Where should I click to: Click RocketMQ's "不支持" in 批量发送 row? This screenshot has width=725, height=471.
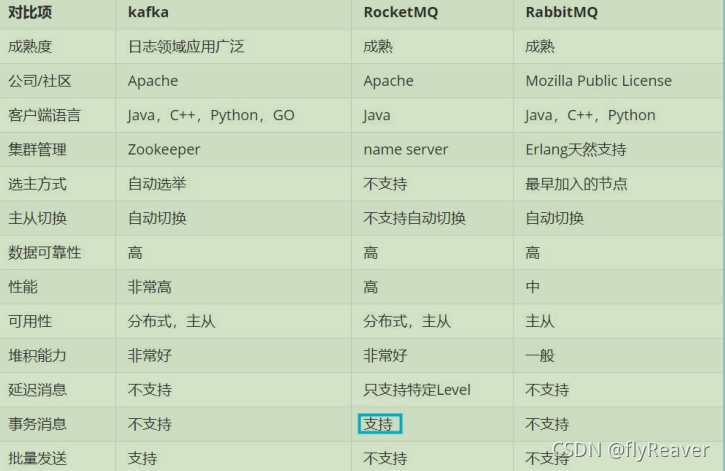point(385,459)
